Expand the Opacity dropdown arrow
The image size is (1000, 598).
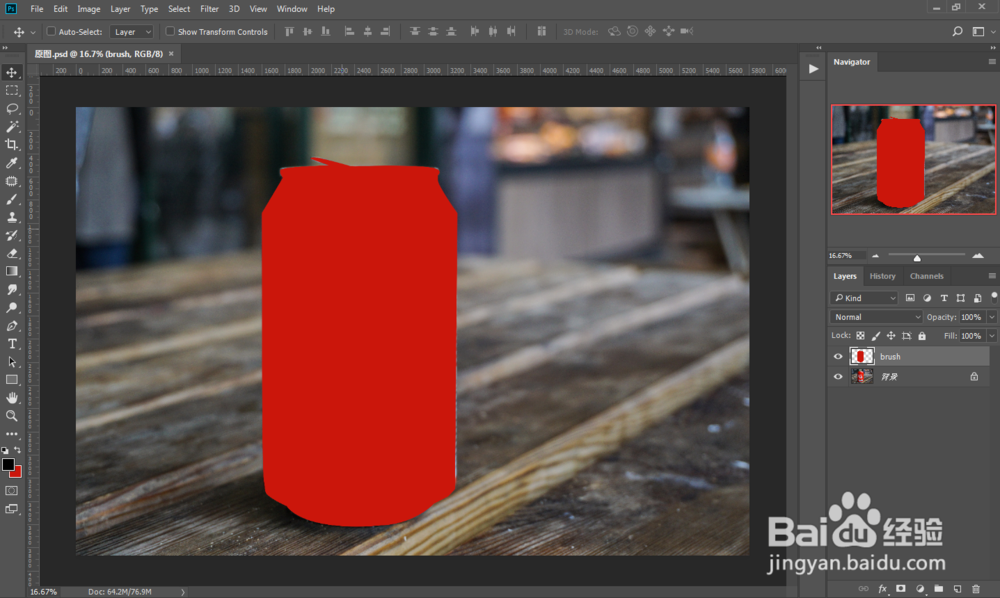point(991,317)
